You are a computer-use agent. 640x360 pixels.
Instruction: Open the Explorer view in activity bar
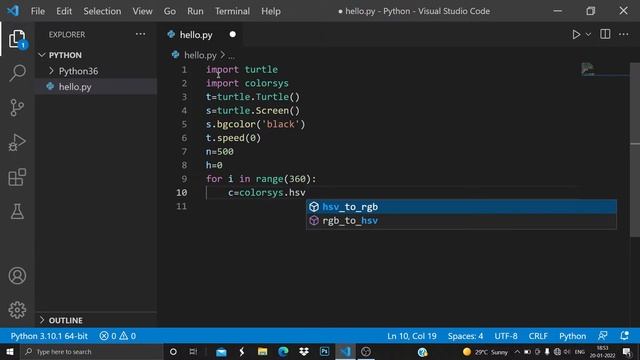coord(17,39)
